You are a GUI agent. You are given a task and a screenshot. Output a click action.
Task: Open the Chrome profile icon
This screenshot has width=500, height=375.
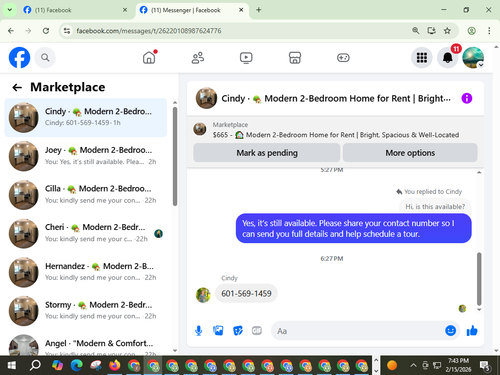[x=471, y=31]
